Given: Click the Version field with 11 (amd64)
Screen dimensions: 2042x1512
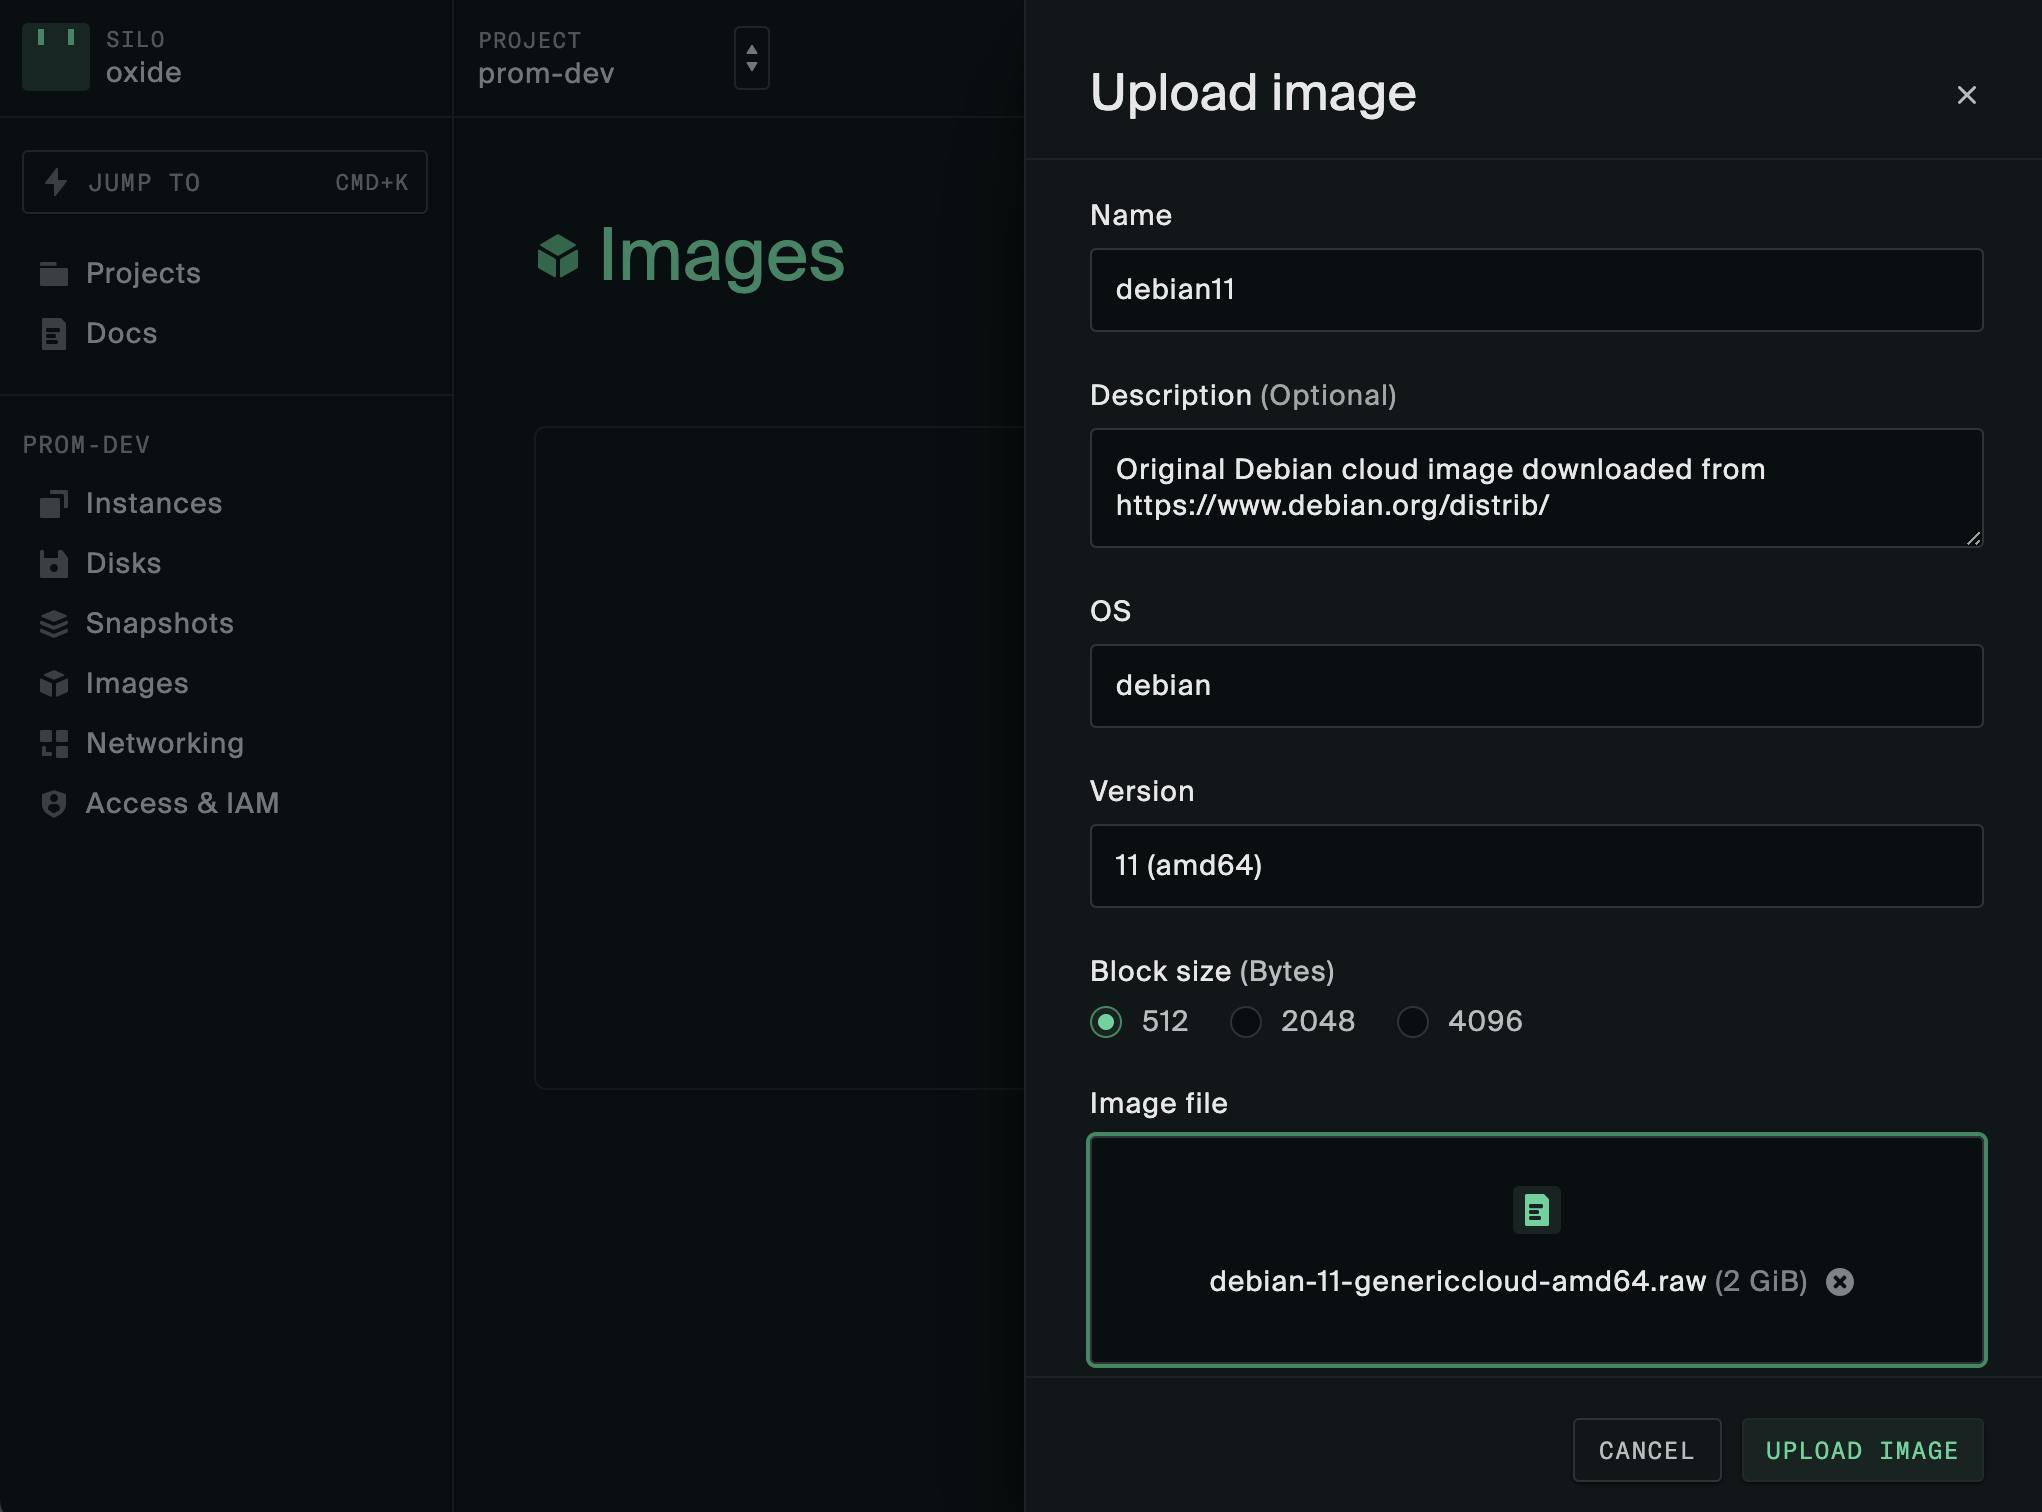Looking at the screenshot, I should (1536, 866).
